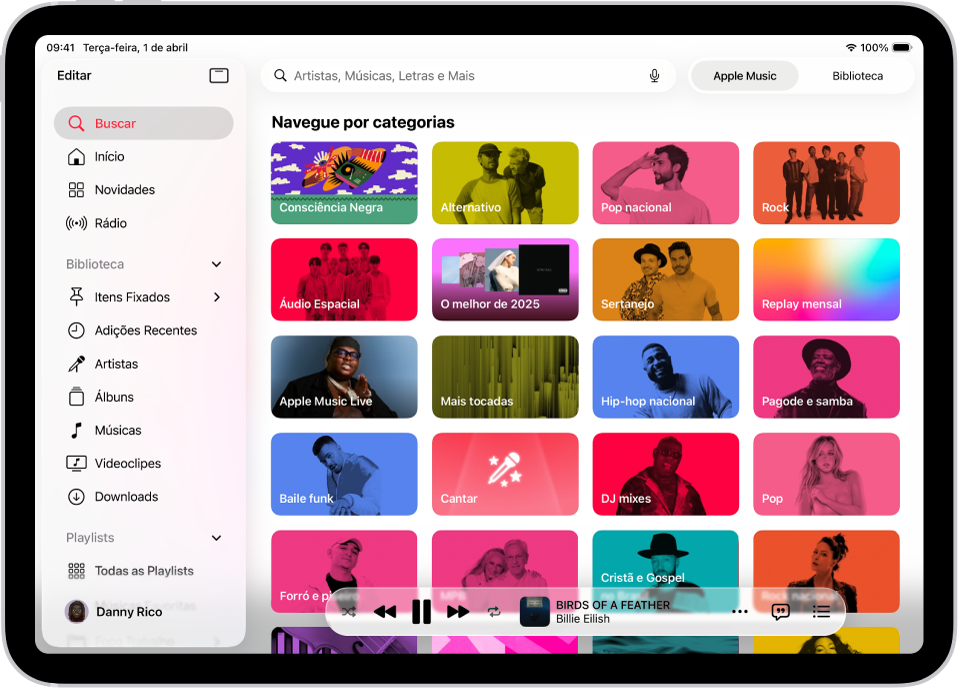Switch search scope to Biblioteca
Screen dimensions: 963x689
(857, 76)
